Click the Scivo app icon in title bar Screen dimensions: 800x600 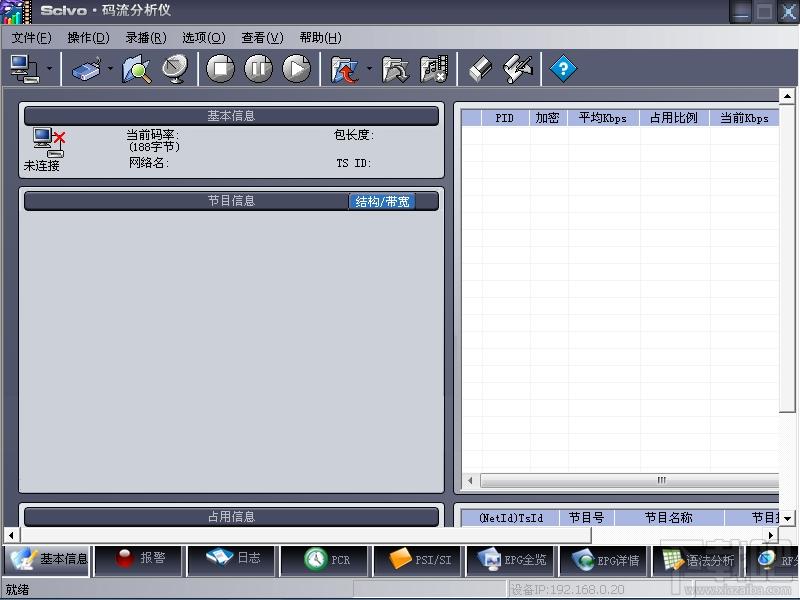[x=17, y=12]
